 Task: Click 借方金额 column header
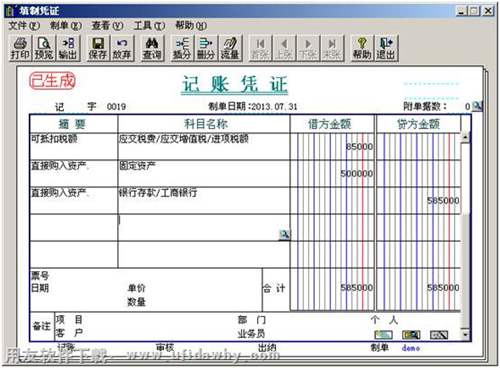tap(332, 124)
